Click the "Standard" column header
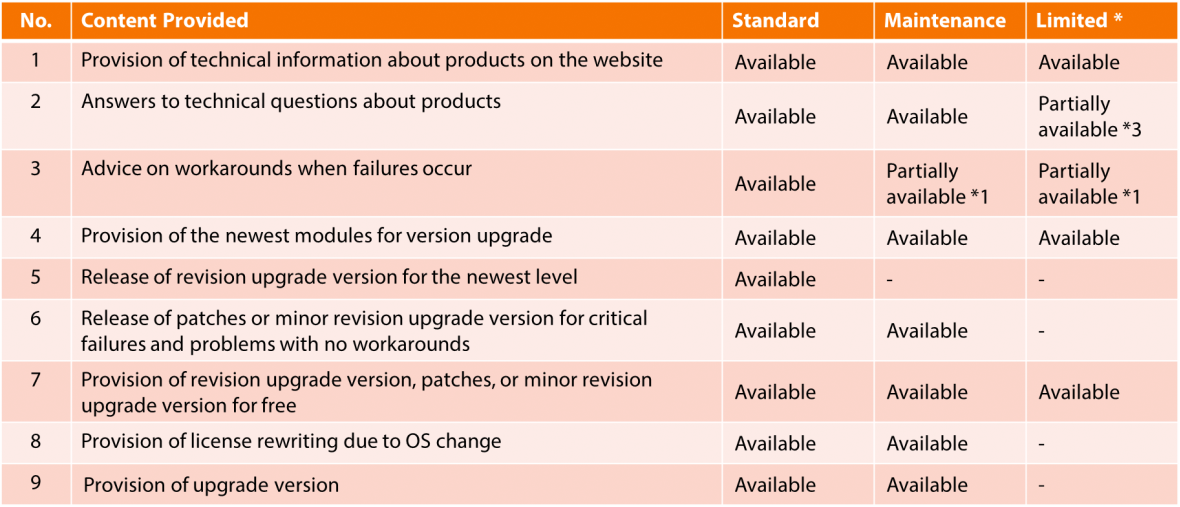Image resolution: width=1180 pixels, height=507 pixels. pos(775,20)
